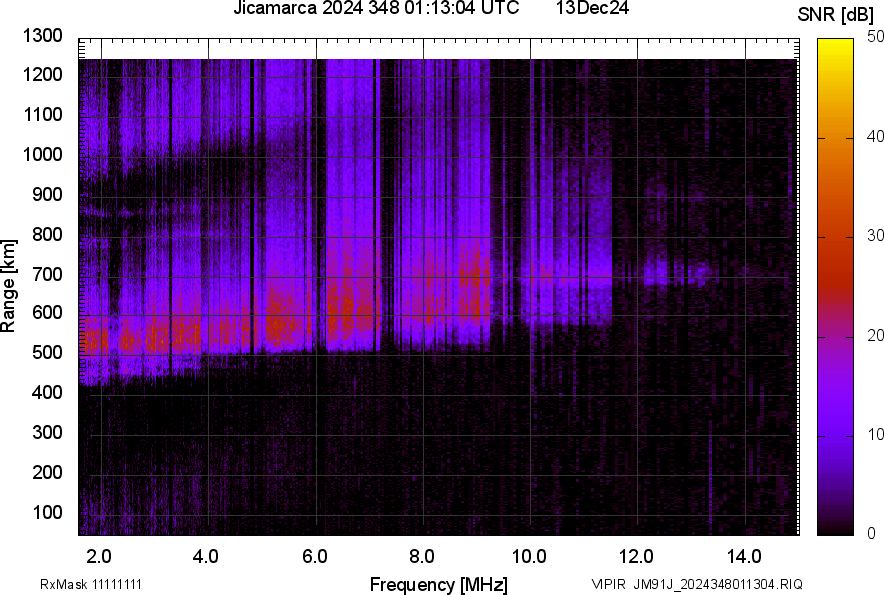This screenshot has width=884, height=595.
Task: Click the Frequency [MHz] axis label
Action: 438,584
